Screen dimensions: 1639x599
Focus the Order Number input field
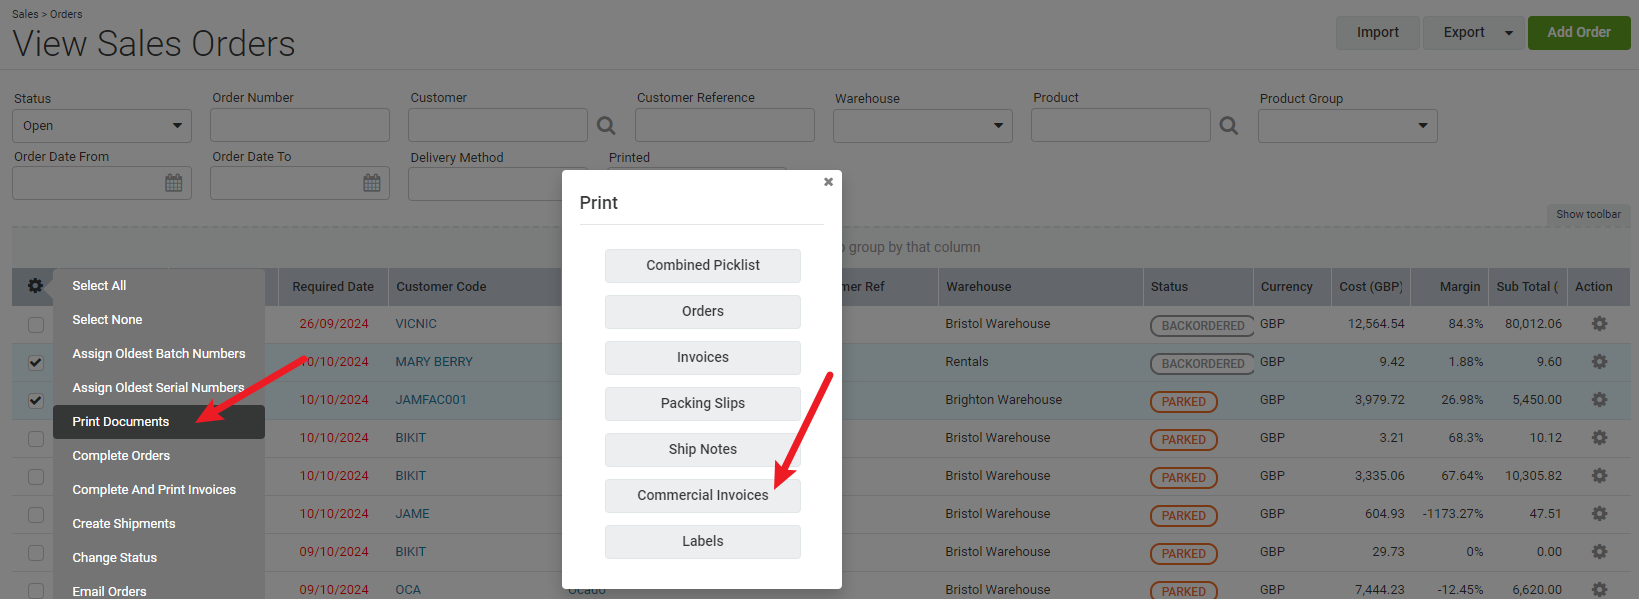pos(300,125)
